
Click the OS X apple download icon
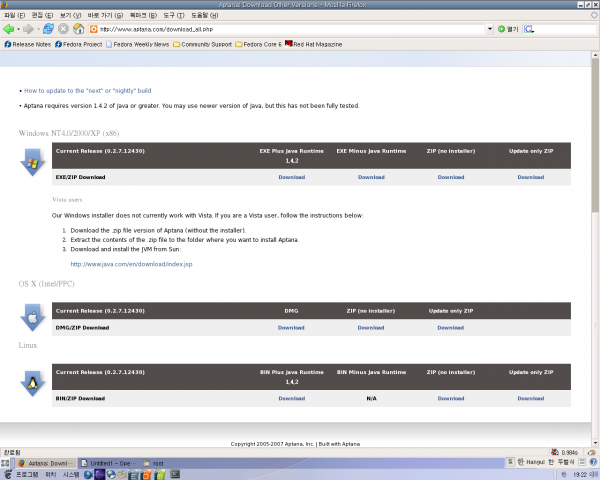(33, 318)
